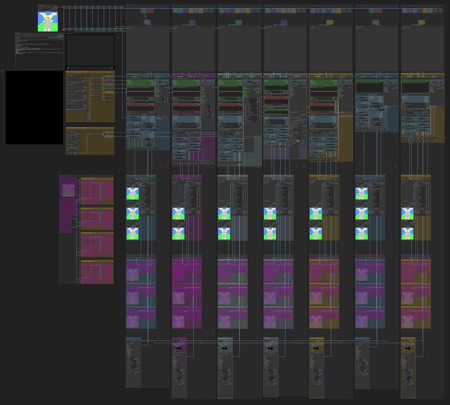Click the small red node atop the first column
This screenshot has width=450, height=405.
point(151,11)
